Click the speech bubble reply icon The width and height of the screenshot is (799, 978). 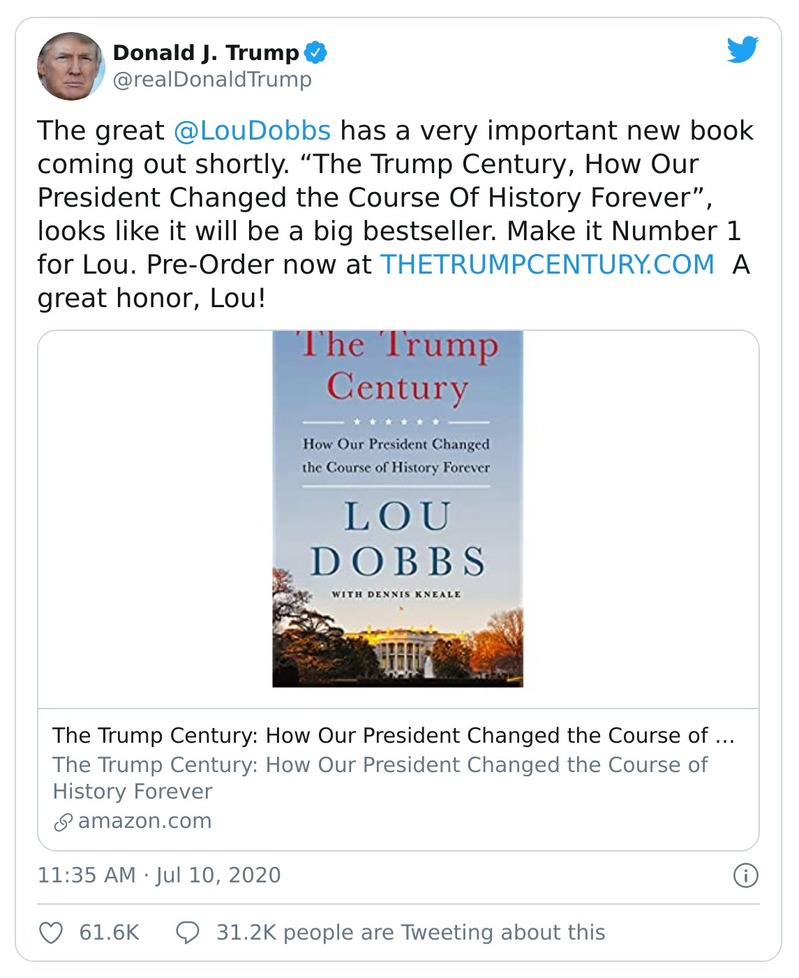[188, 931]
